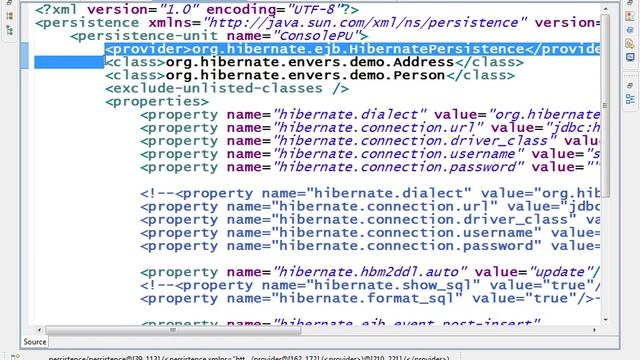Click the hibernate.ejb.event.post-insert property line
The image size is (640, 360).
[x=340, y=322]
